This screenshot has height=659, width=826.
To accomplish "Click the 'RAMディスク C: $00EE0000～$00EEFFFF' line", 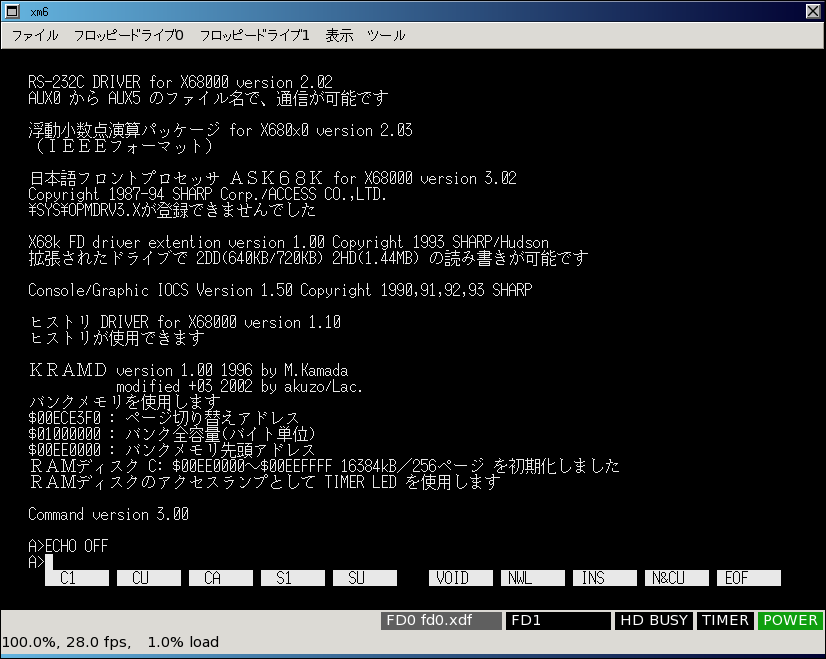I will (324, 466).
